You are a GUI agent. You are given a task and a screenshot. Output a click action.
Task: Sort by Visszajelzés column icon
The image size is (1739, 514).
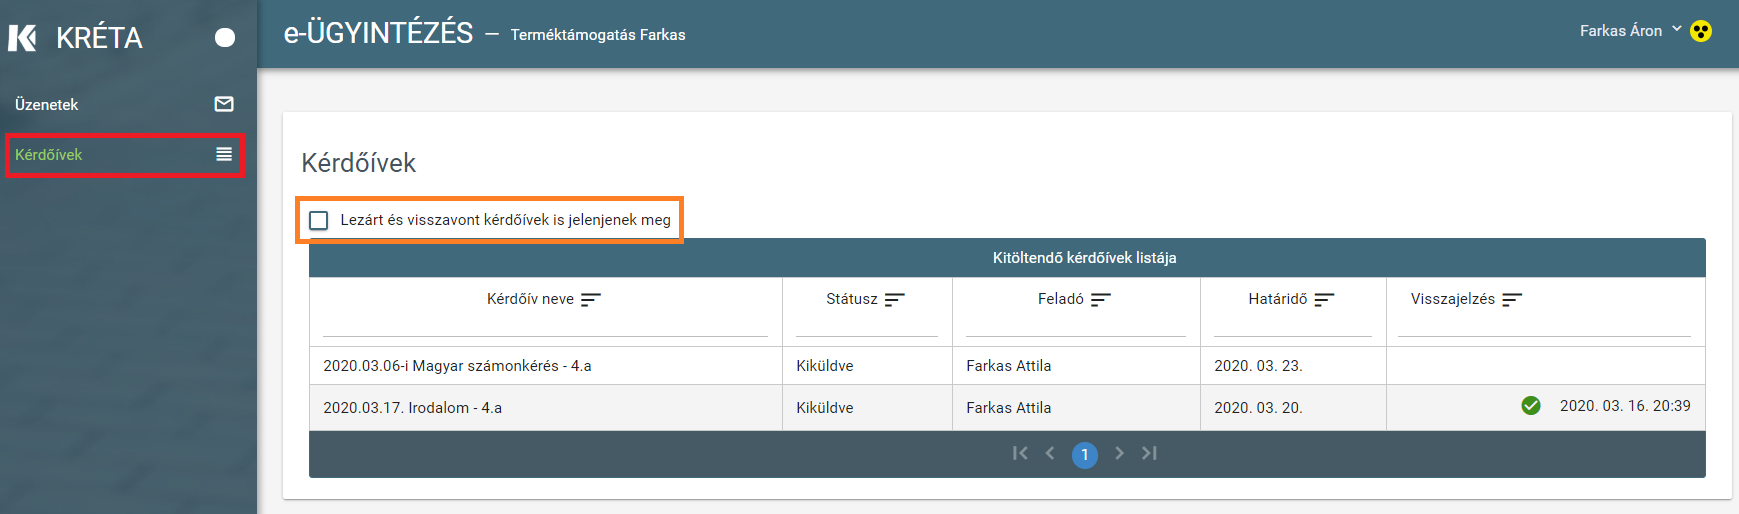(1512, 299)
